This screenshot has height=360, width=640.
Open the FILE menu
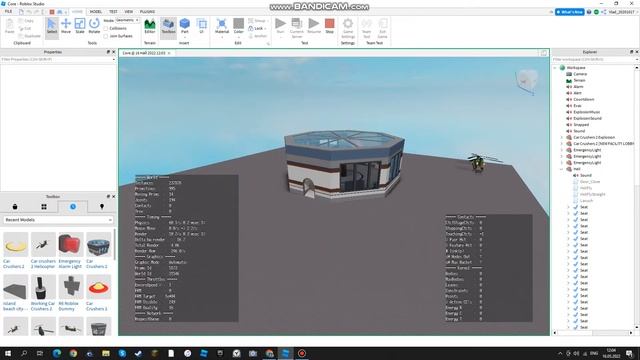pos(8,11)
